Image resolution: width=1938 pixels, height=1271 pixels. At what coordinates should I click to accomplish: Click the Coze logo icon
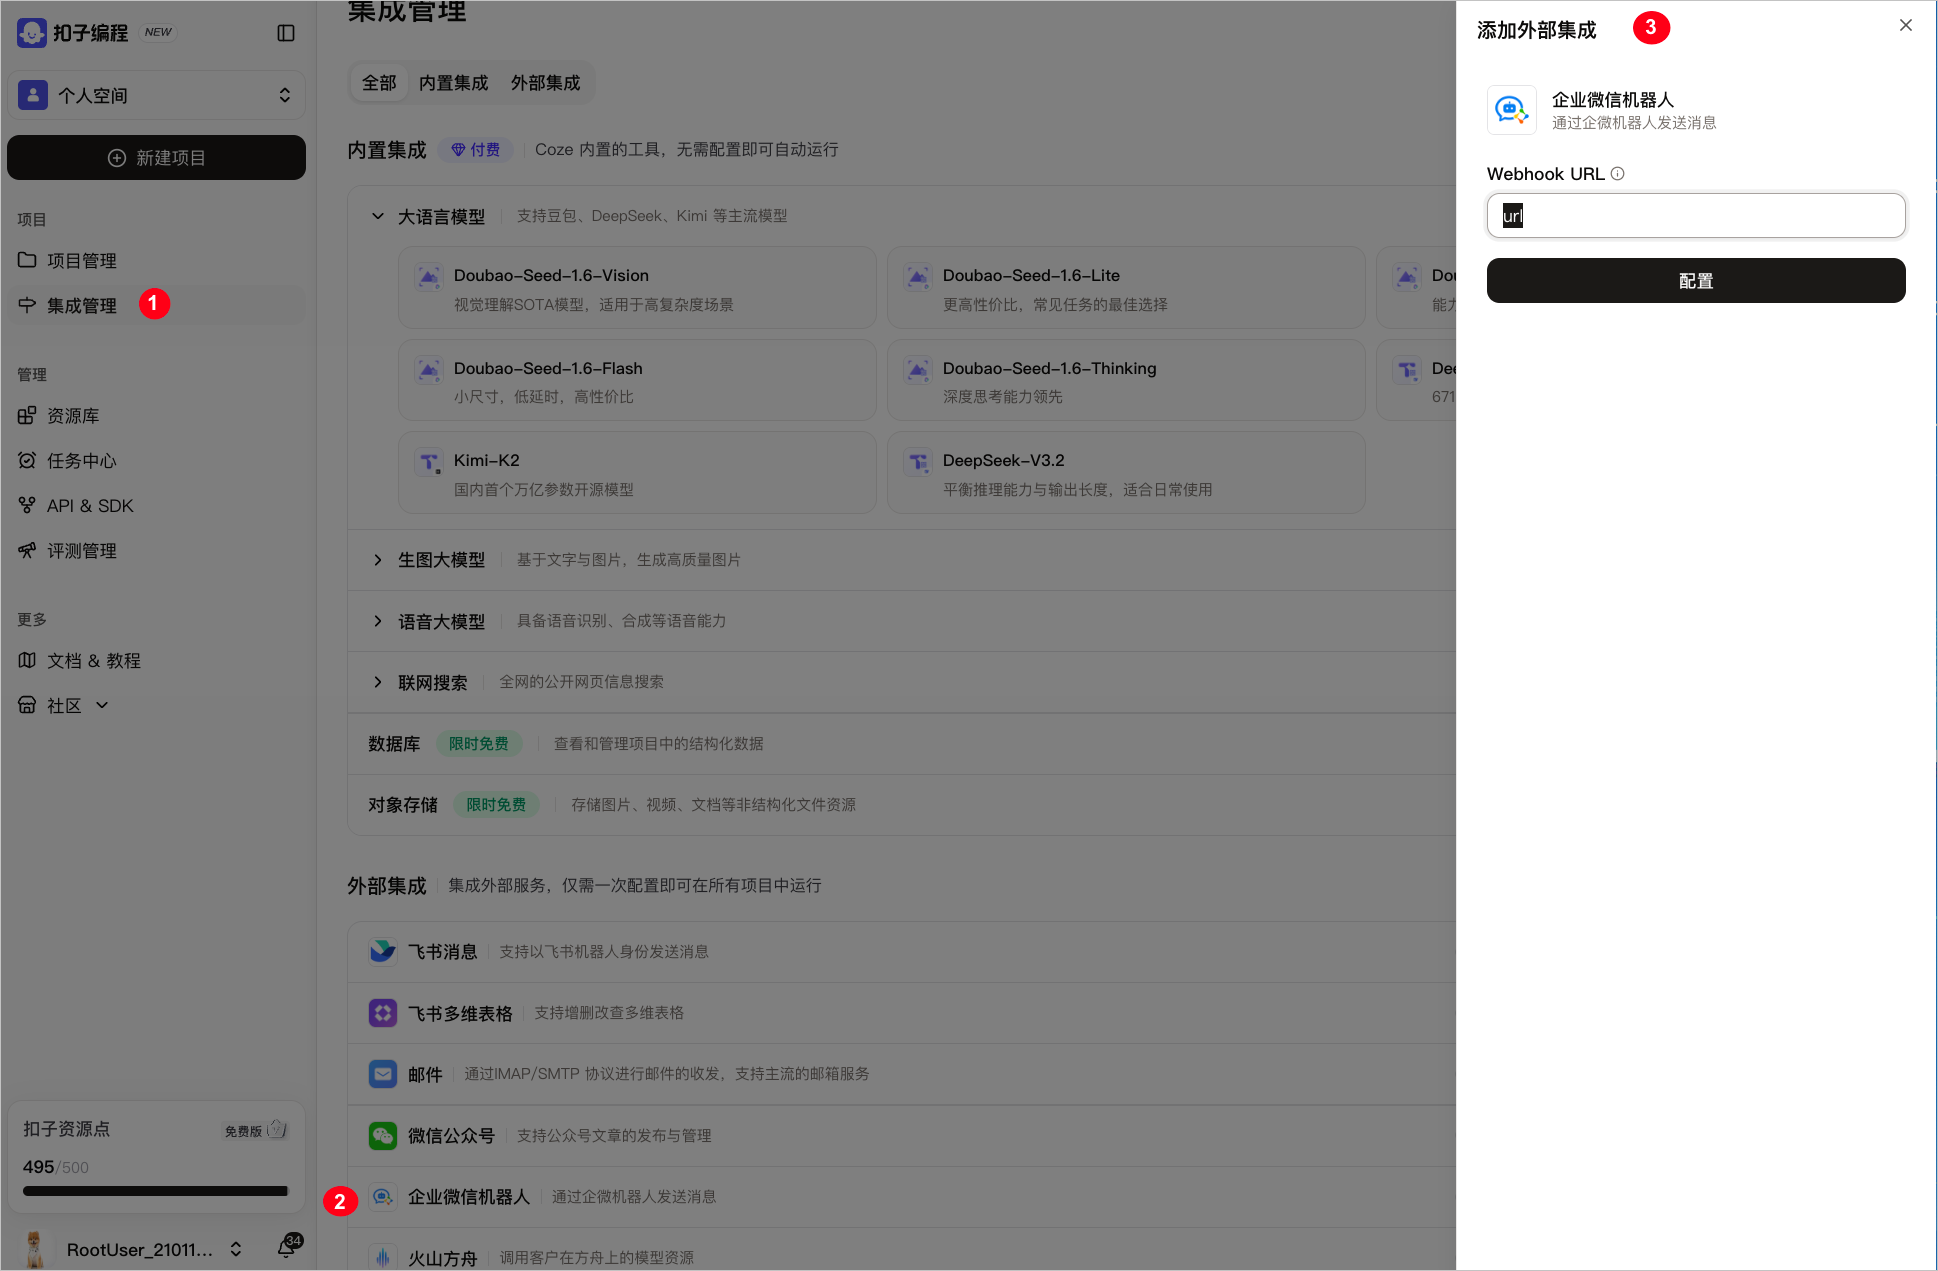tap(32, 32)
